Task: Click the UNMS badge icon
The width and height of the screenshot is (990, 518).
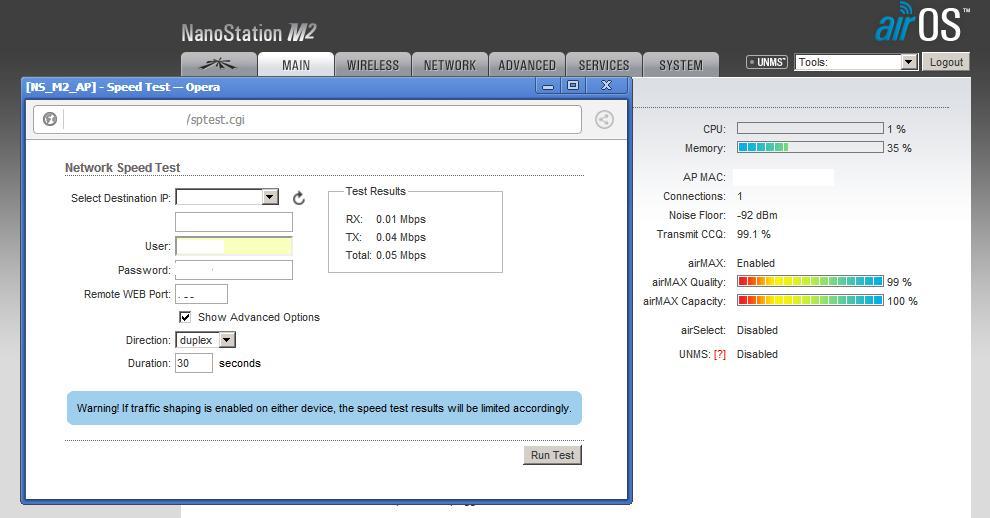Action: coord(767,62)
